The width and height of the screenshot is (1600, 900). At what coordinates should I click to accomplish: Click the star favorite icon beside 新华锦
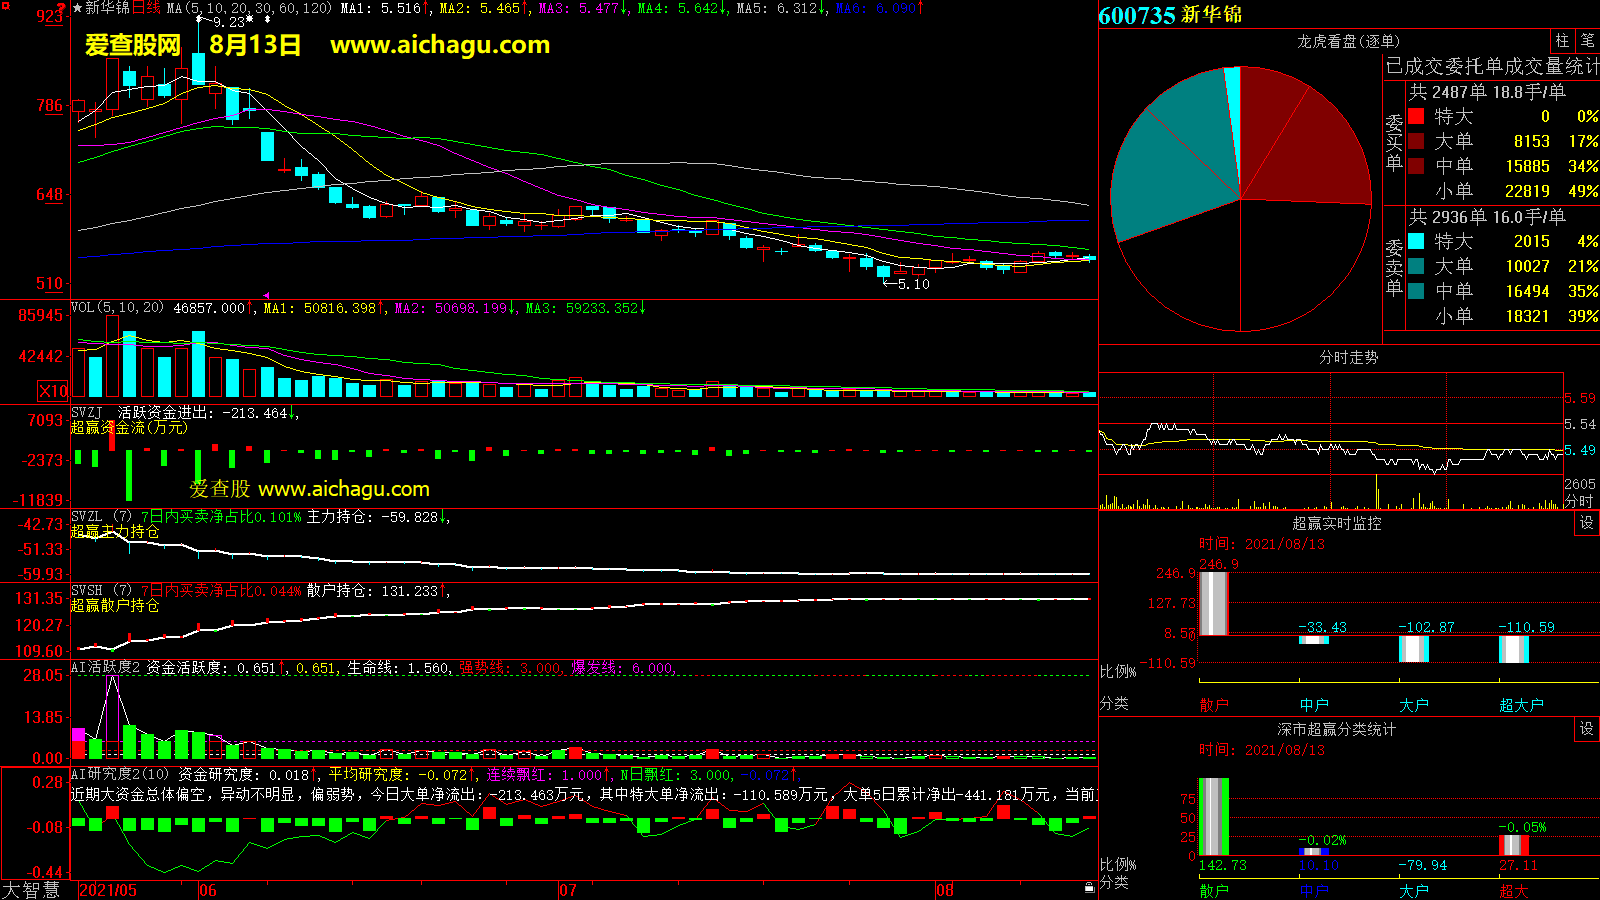pos(77,8)
